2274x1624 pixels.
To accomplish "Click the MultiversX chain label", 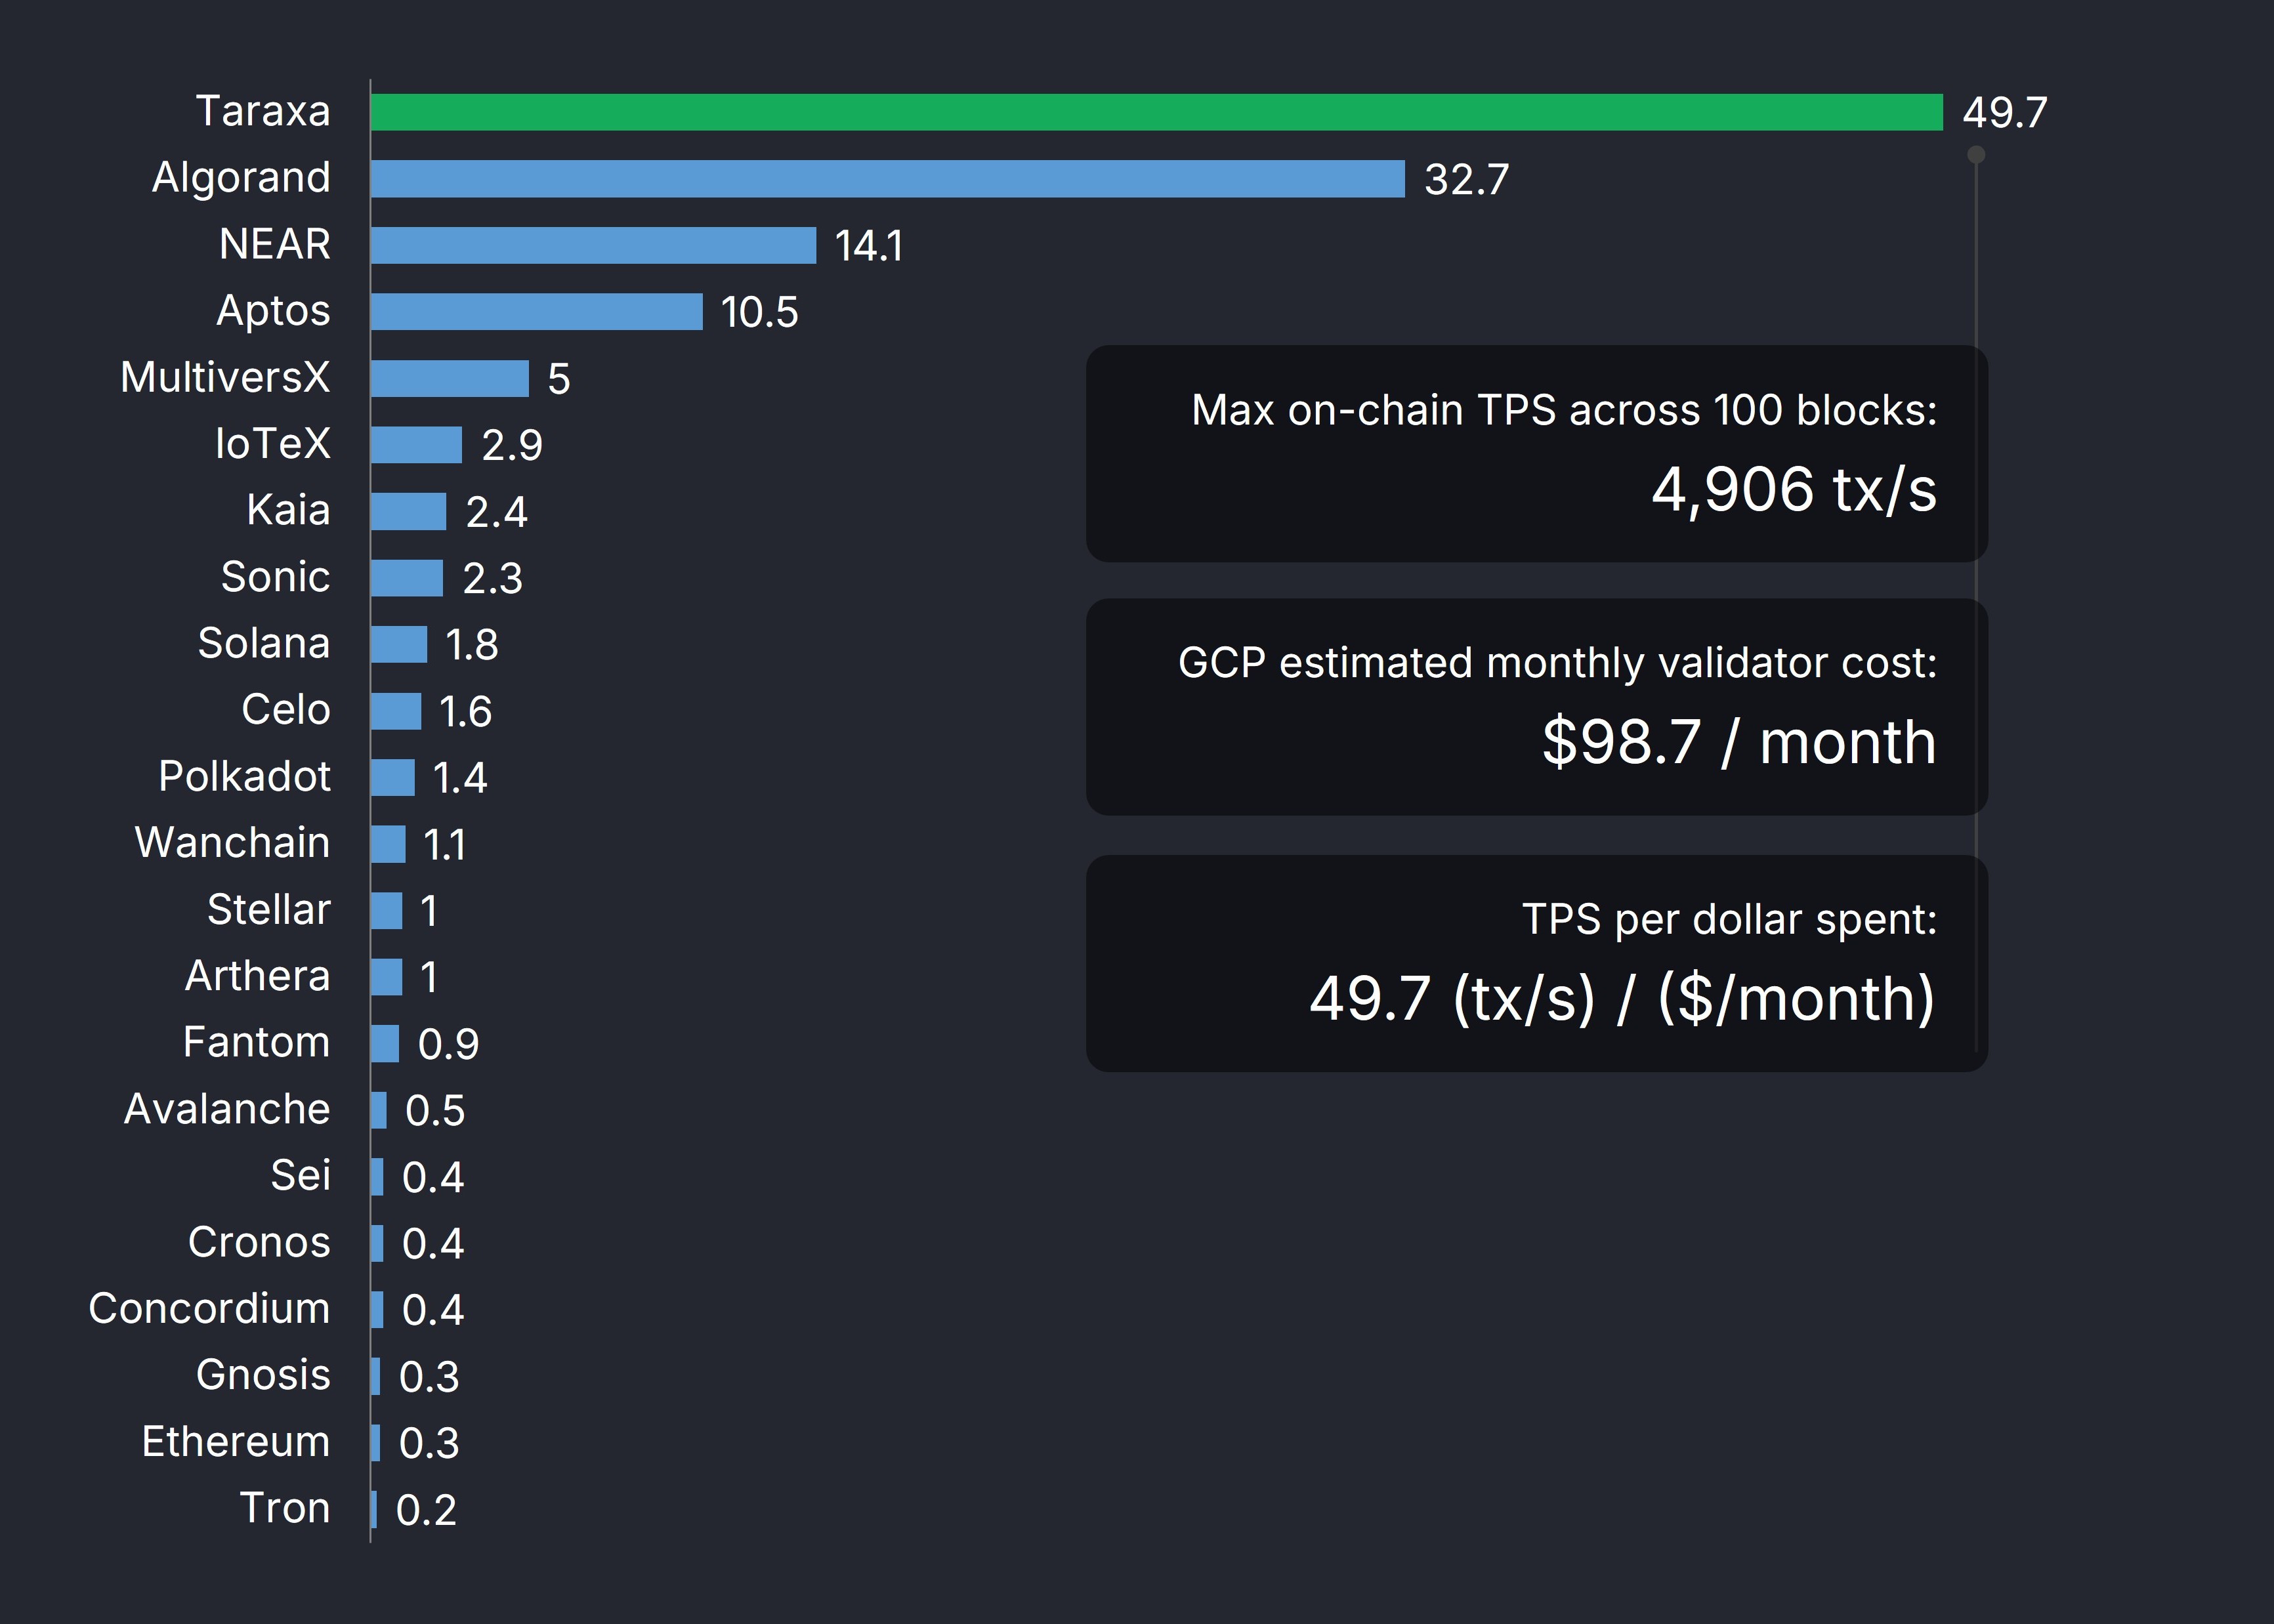I will coord(225,378).
